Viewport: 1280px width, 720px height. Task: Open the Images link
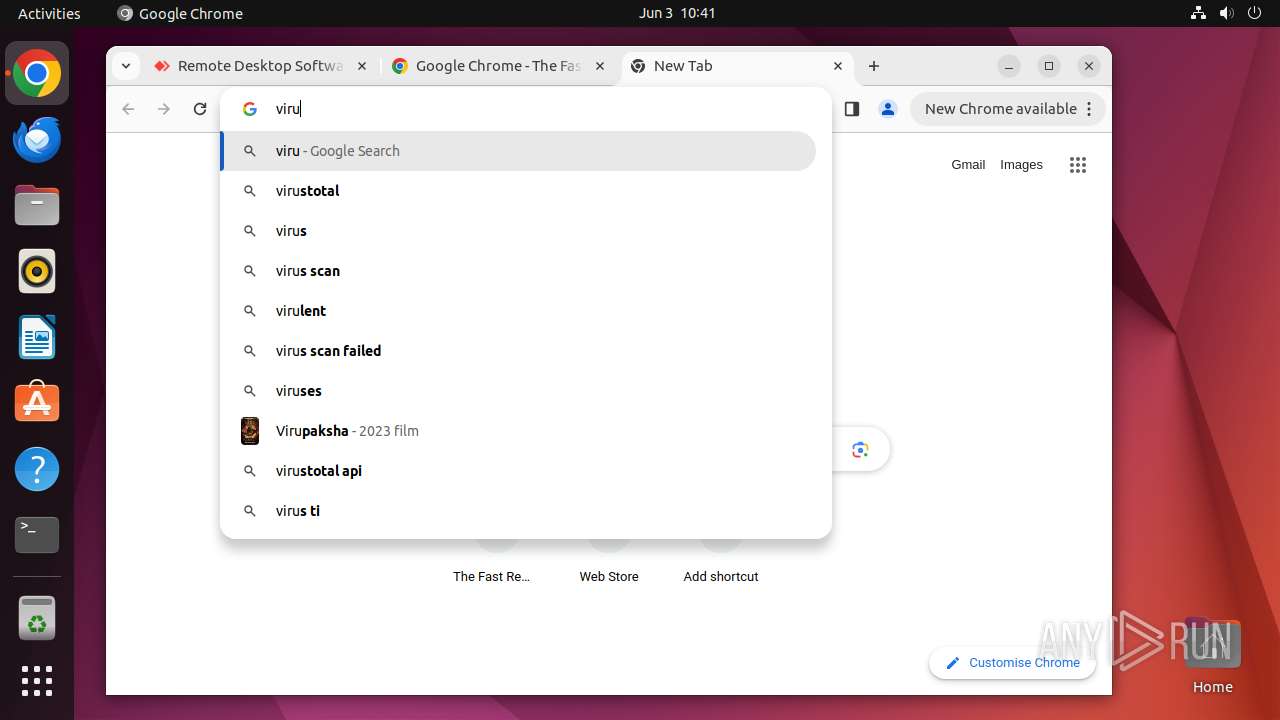[1021, 165]
